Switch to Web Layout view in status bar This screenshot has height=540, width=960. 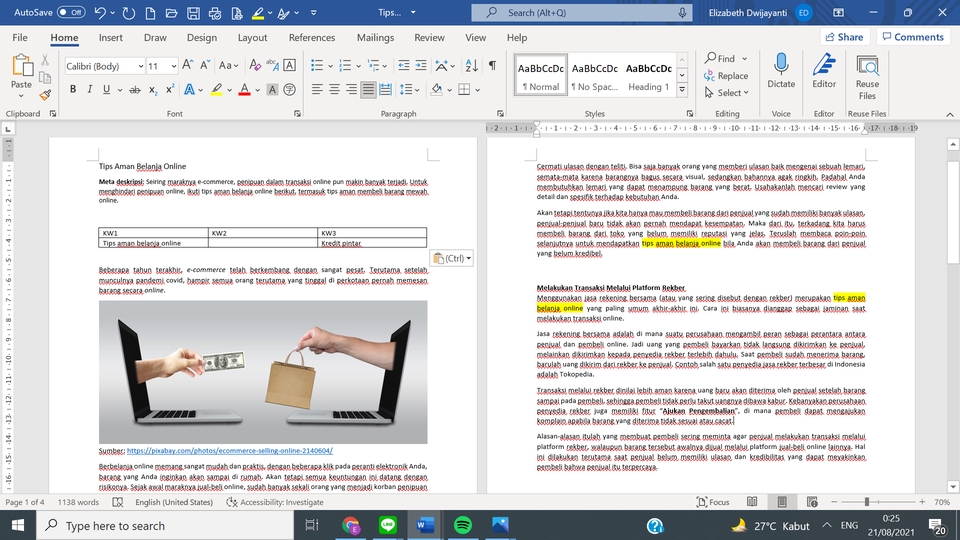[x=812, y=502]
